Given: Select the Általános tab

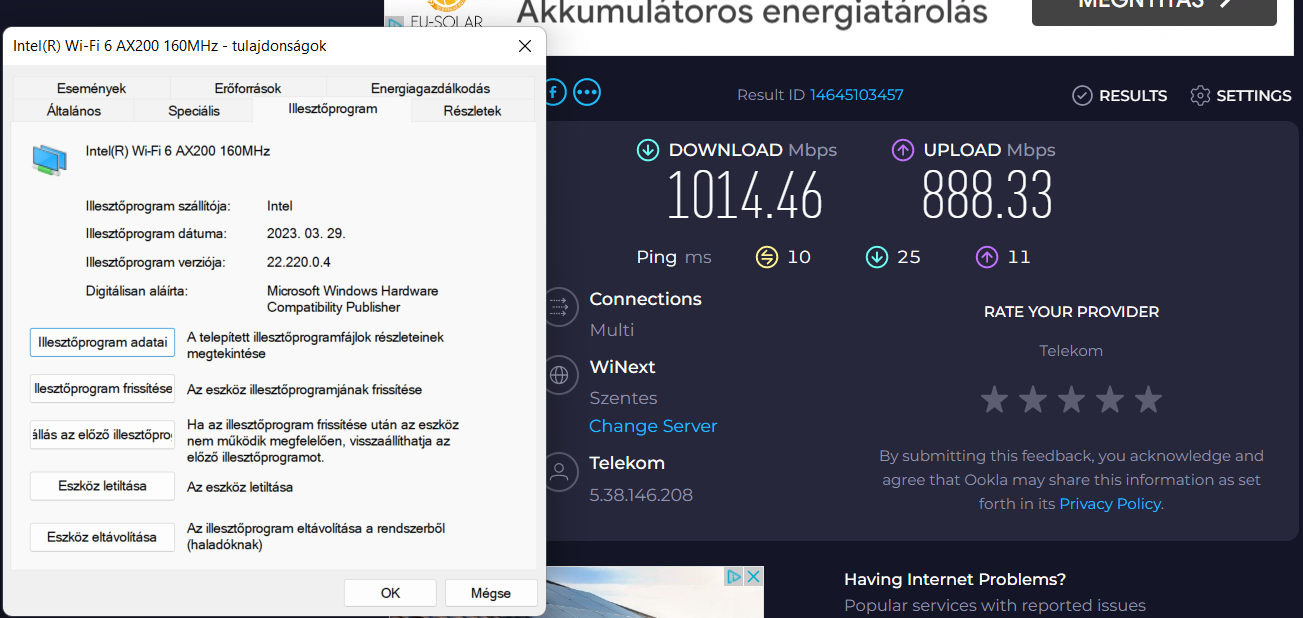Looking at the screenshot, I should pyautogui.click(x=73, y=111).
